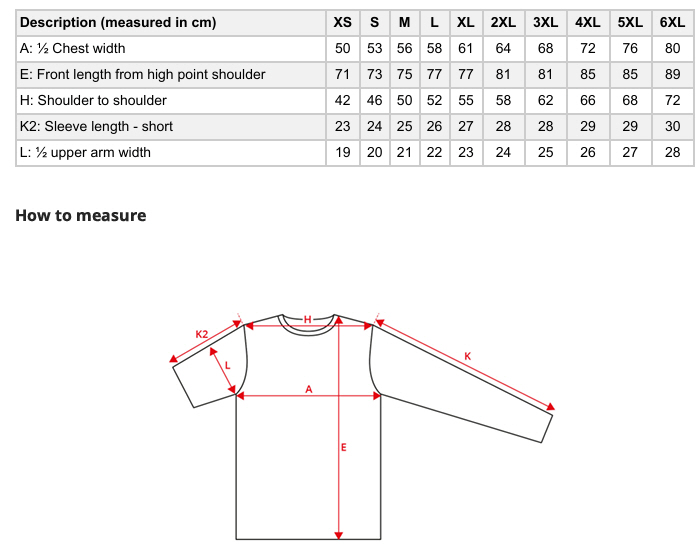
Task: Click the shoulder to shoulder value for 2XL
Action: 503,100
